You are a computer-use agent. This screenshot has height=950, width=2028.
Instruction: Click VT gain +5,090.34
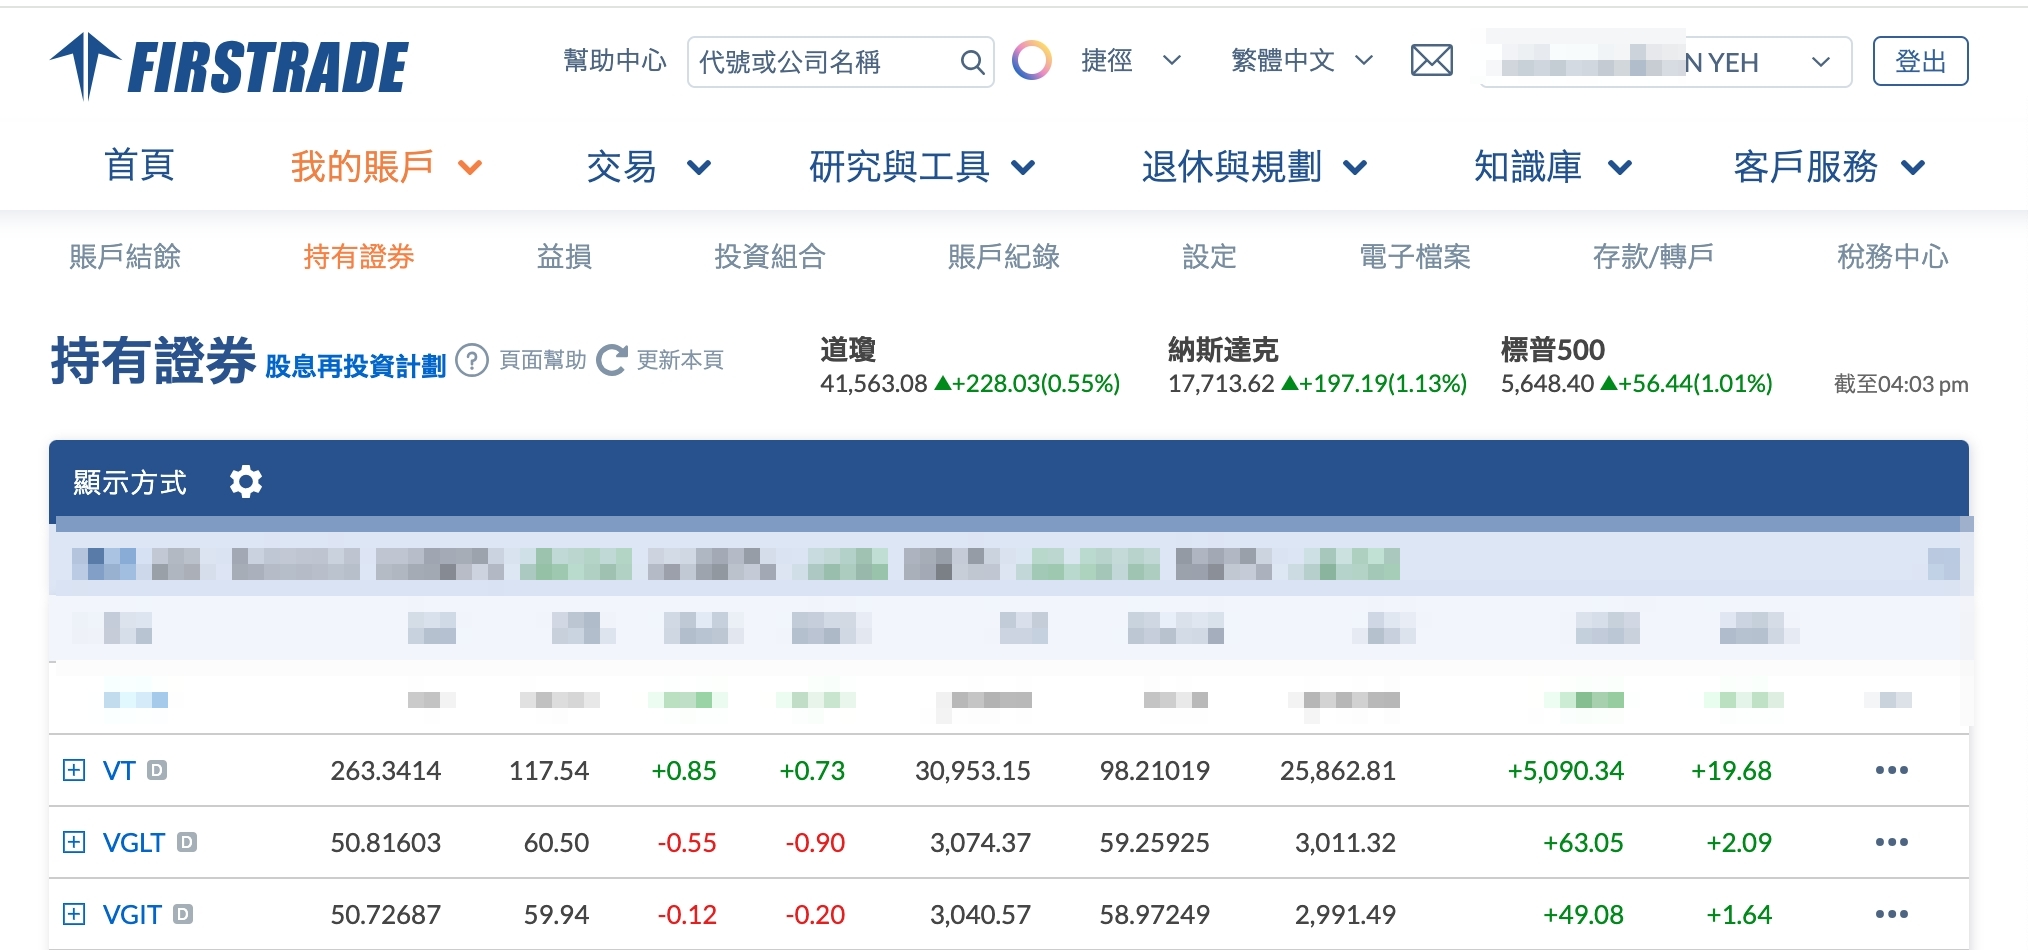tap(1566, 771)
